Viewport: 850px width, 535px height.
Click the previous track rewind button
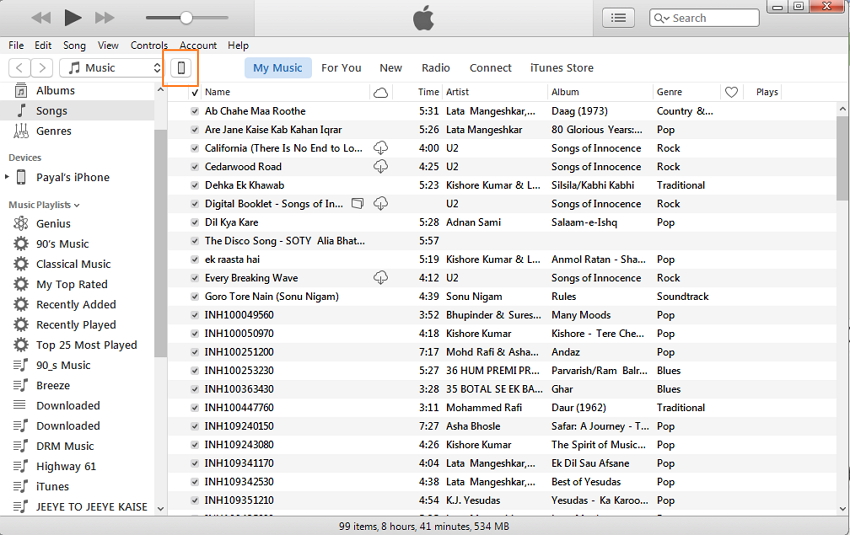(41, 18)
